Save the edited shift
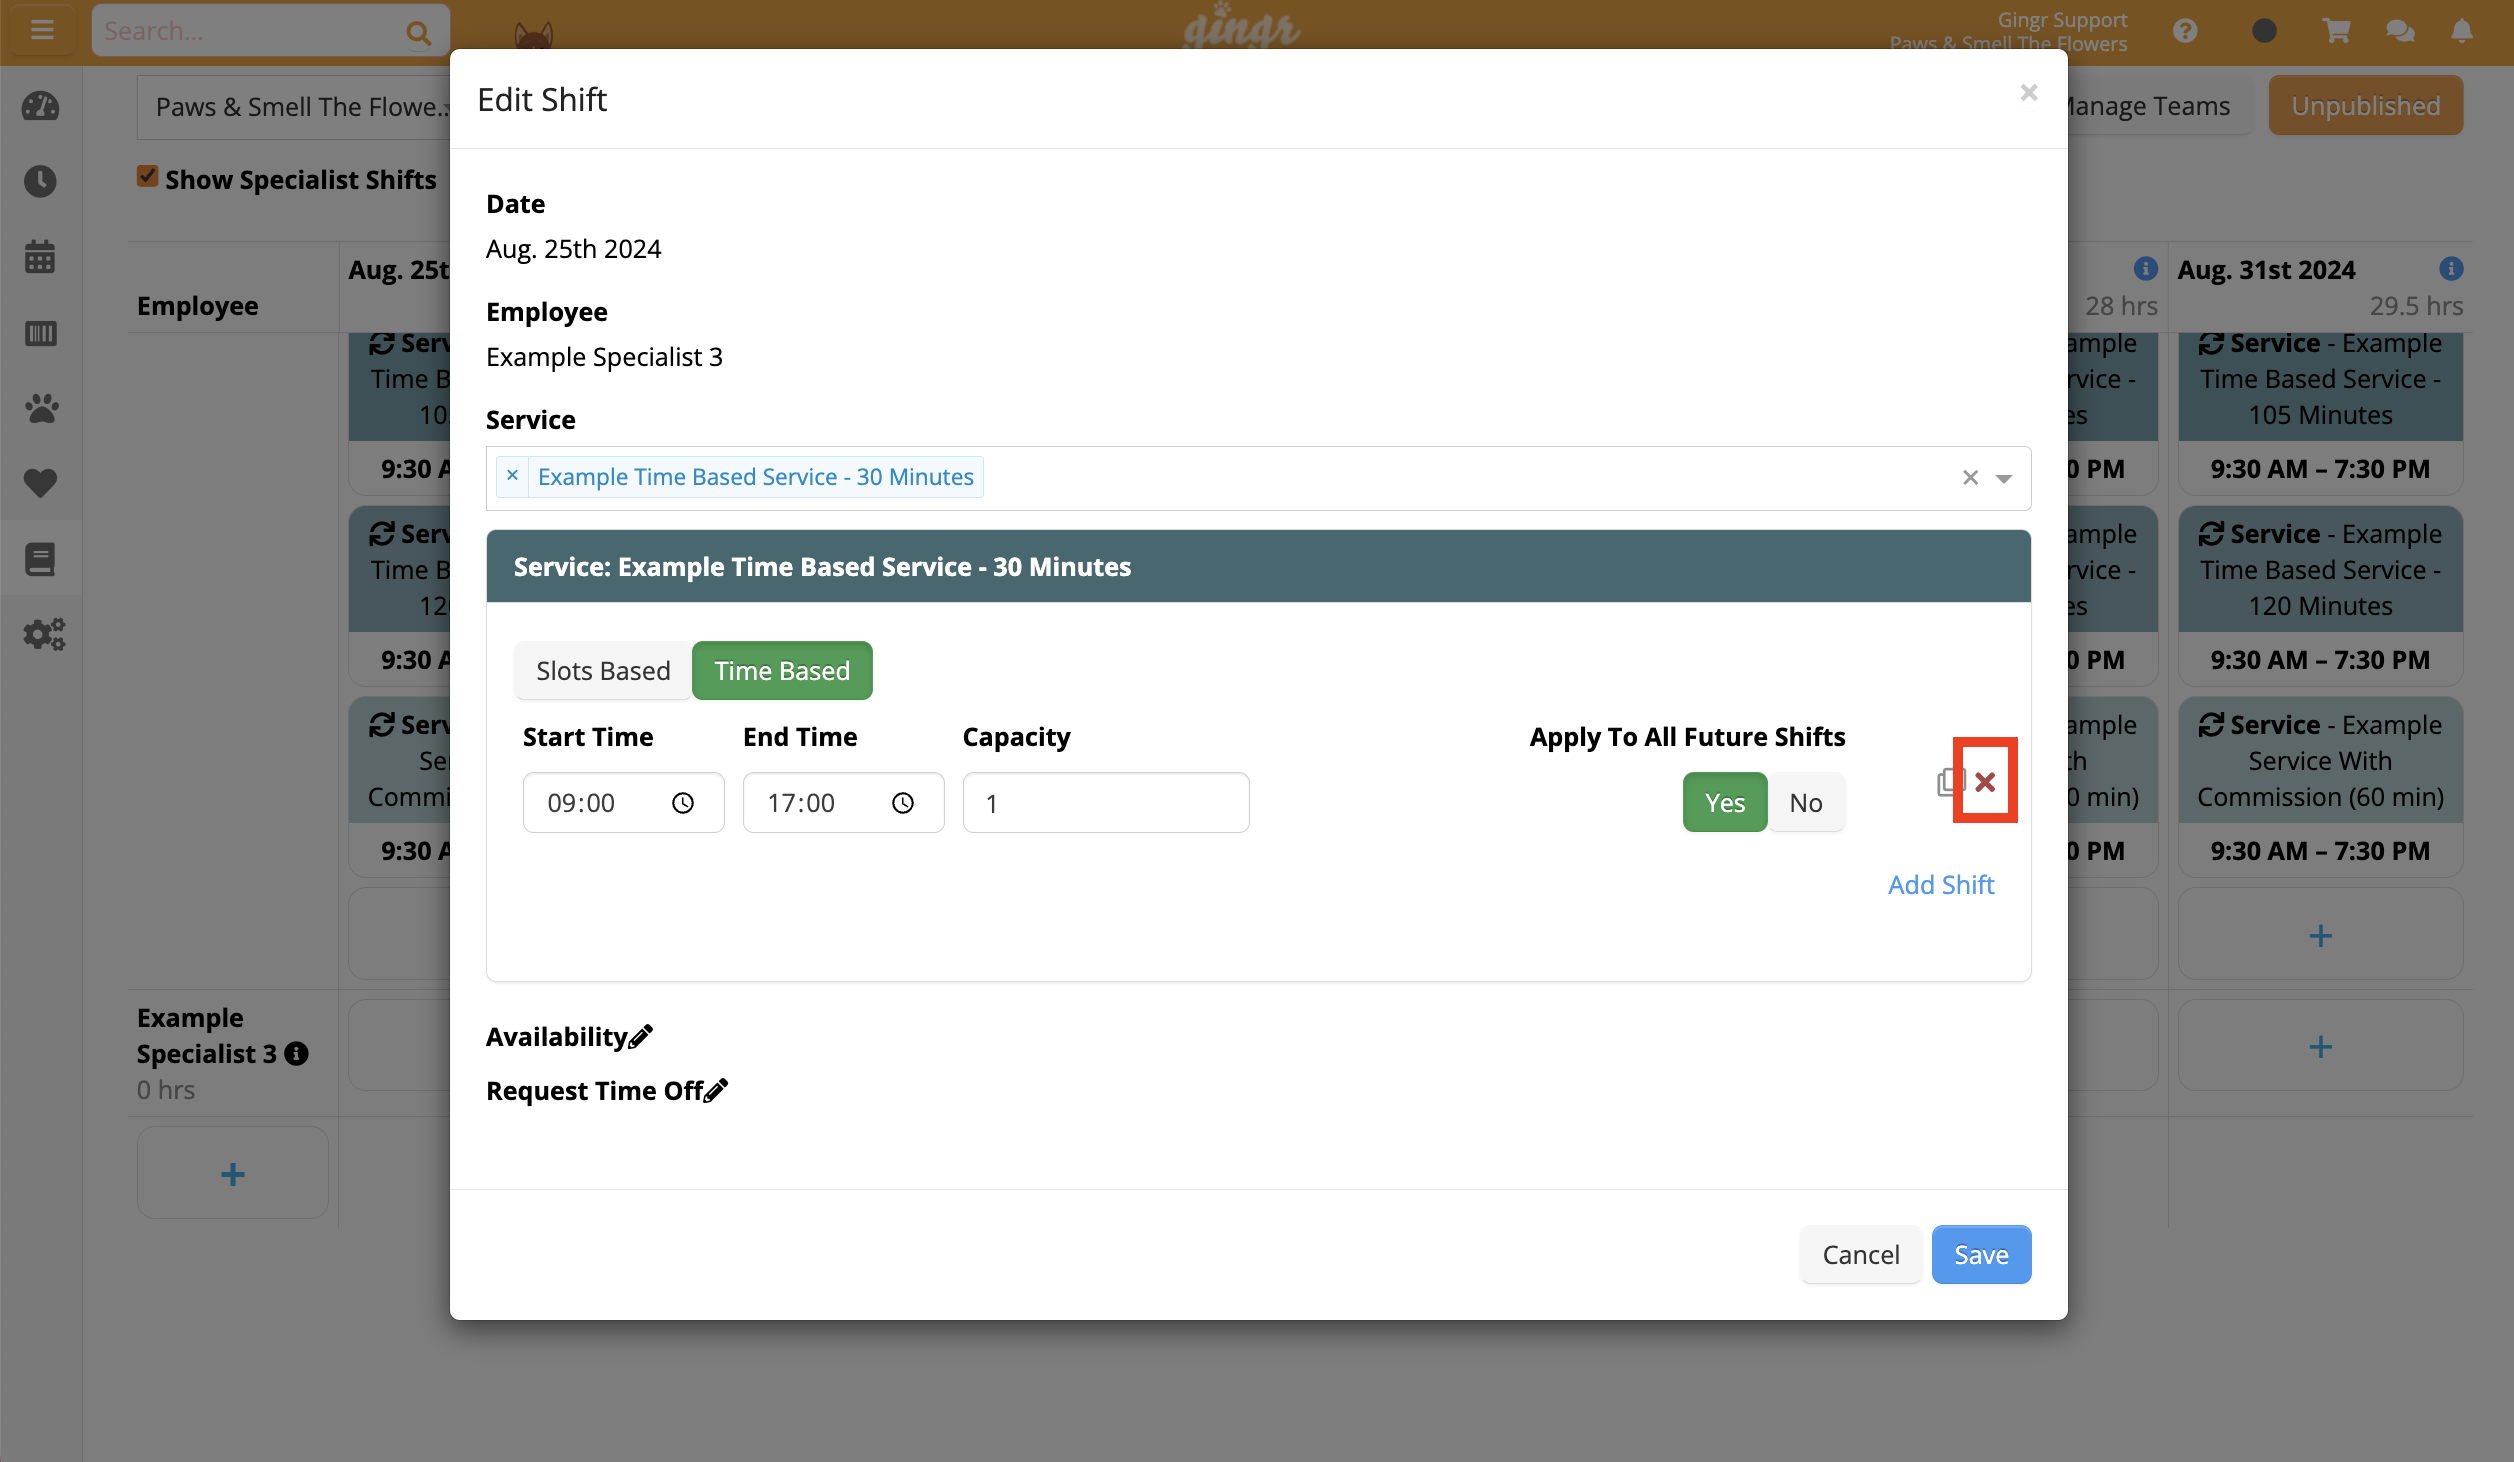Image resolution: width=2514 pixels, height=1462 pixels. tap(1980, 1254)
